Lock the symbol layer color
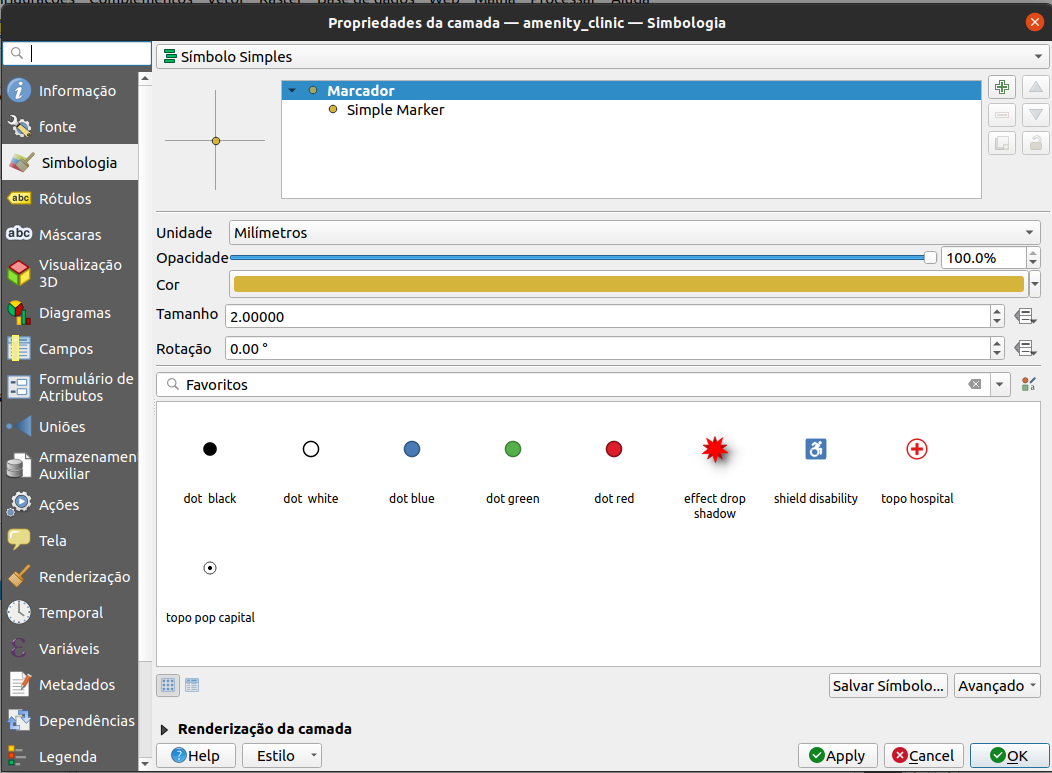 1035,143
